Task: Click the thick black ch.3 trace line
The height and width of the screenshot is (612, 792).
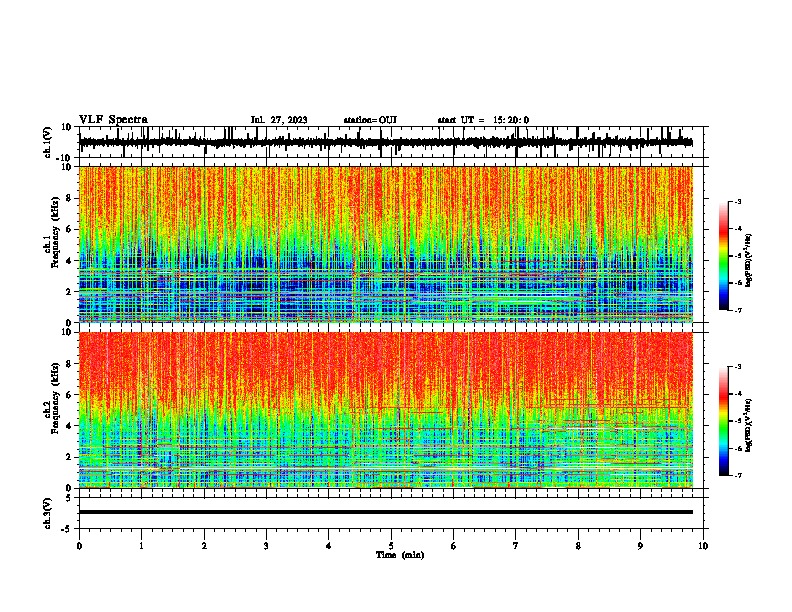Action: [385, 512]
